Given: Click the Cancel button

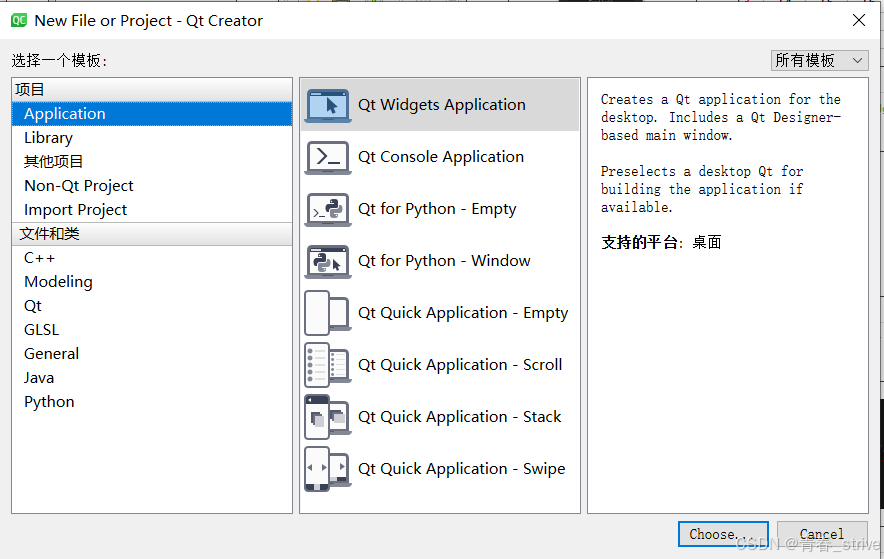Looking at the screenshot, I should pyautogui.click(x=822, y=534).
